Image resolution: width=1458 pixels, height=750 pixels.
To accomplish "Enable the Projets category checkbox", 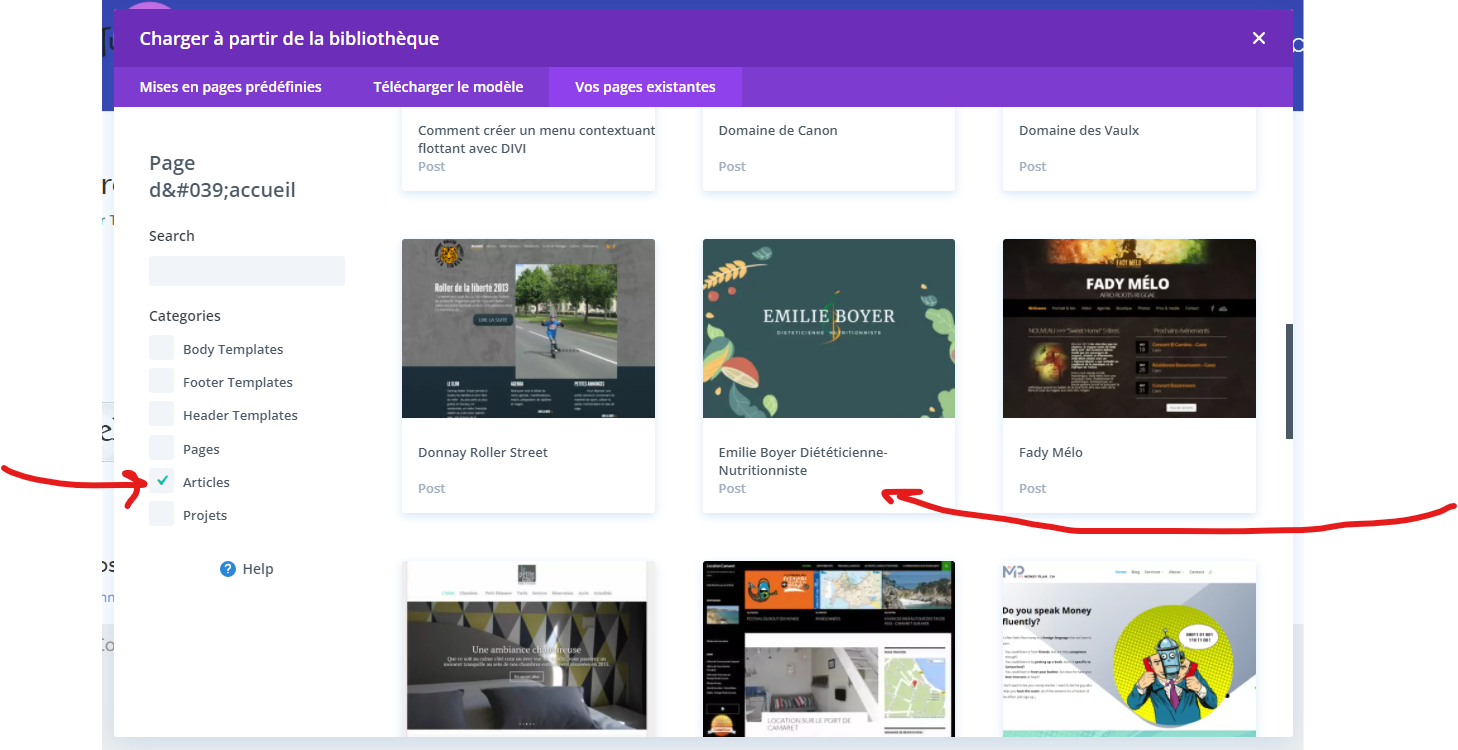I will point(162,514).
